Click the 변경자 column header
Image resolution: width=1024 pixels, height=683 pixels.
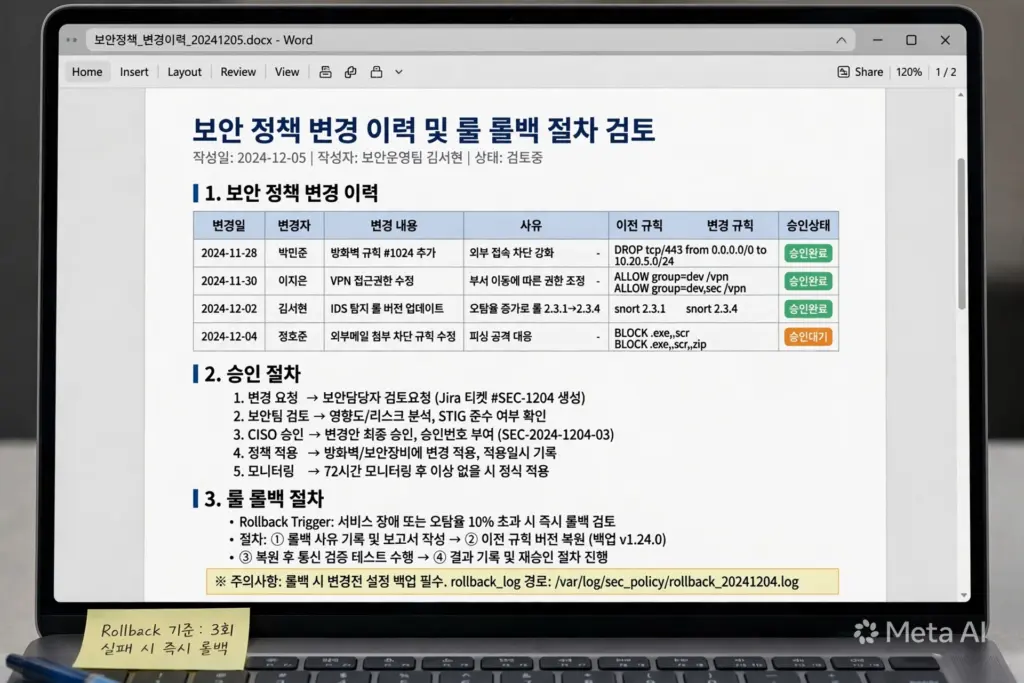coord(294,225)
